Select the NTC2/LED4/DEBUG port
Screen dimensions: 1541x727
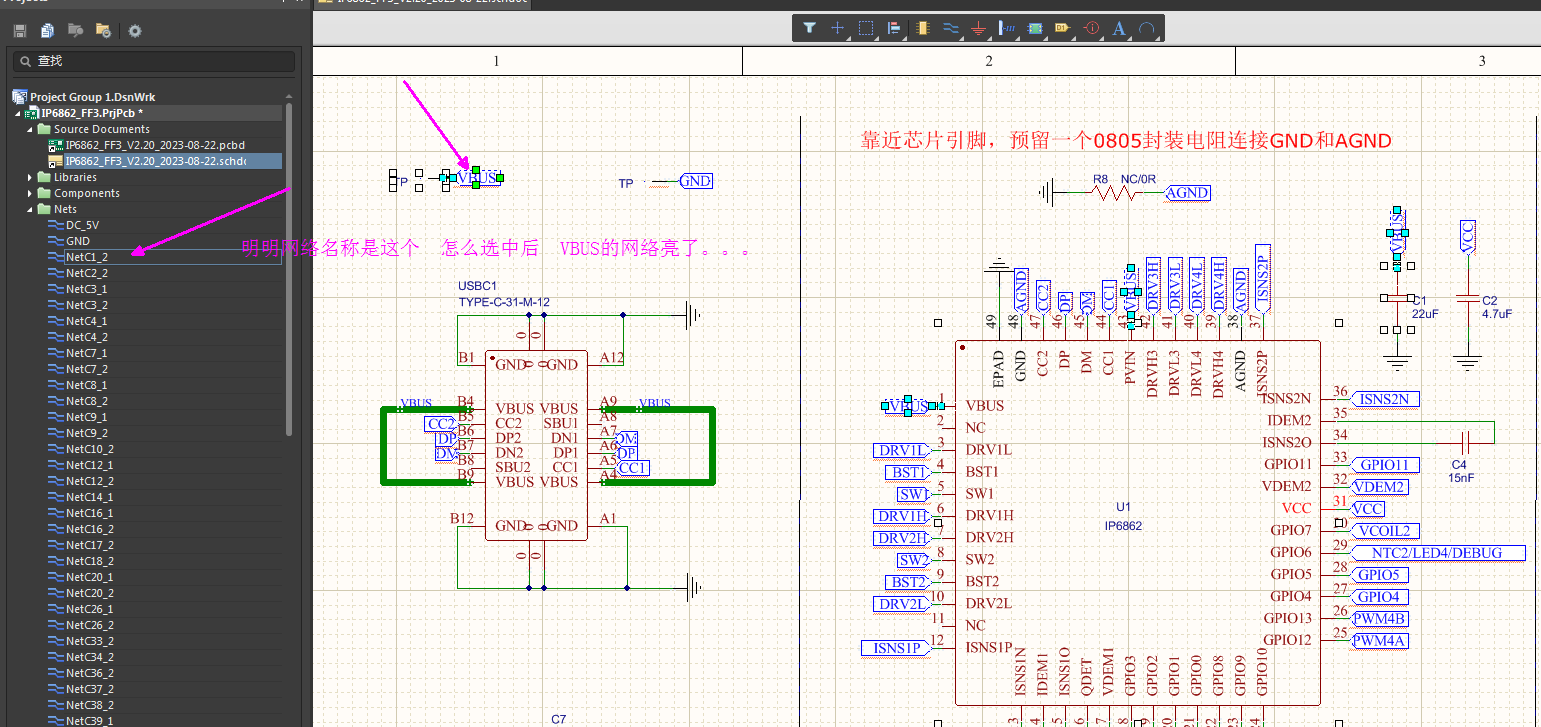(1440, 553)
